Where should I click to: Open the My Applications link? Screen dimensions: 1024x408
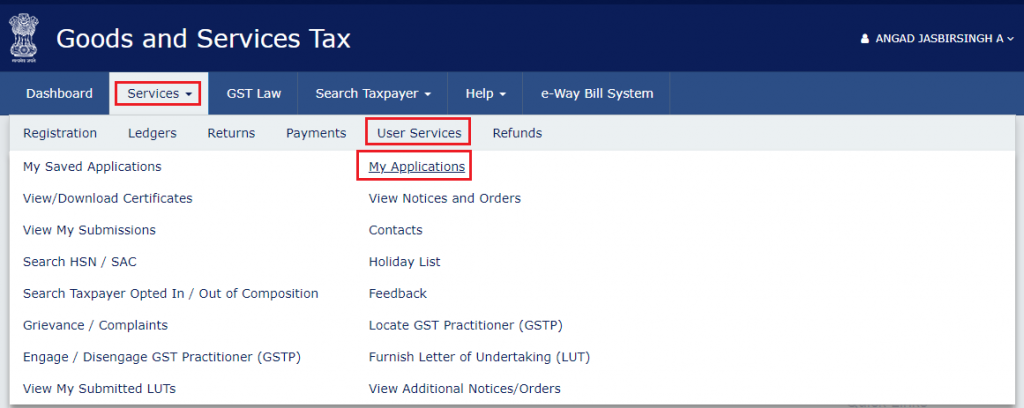417,166
